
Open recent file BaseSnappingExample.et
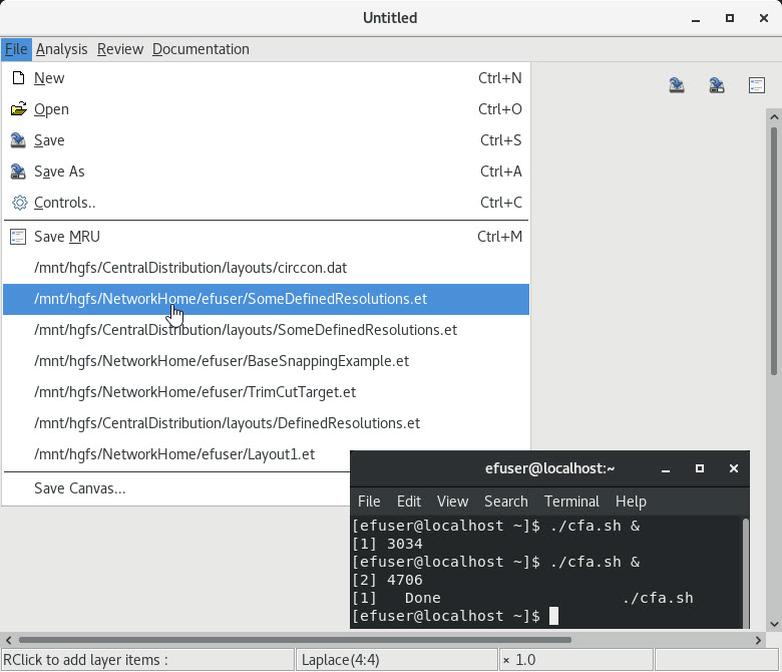tap(221, 361)
